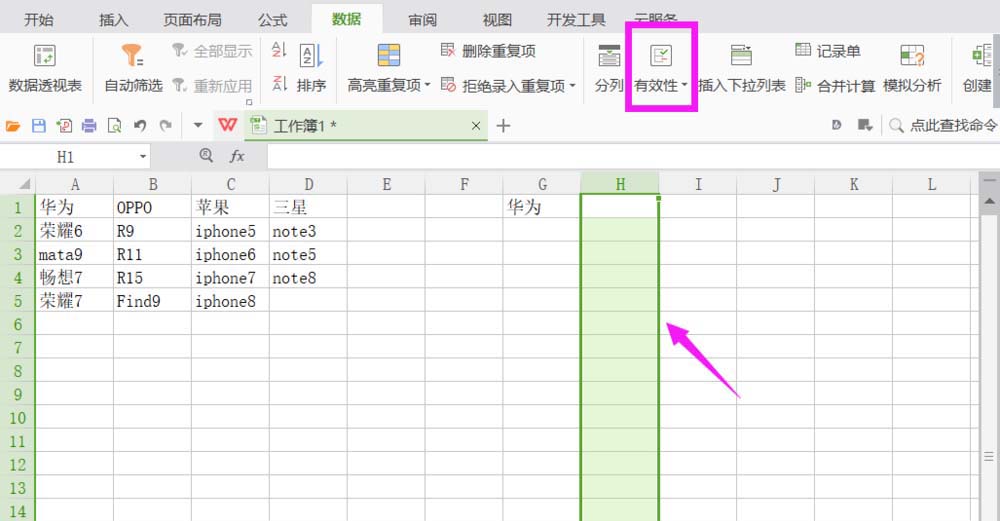Click vertical scrollbar up arrow
The height and width of the screenshot is (521, 1000).
pos(989,202)
